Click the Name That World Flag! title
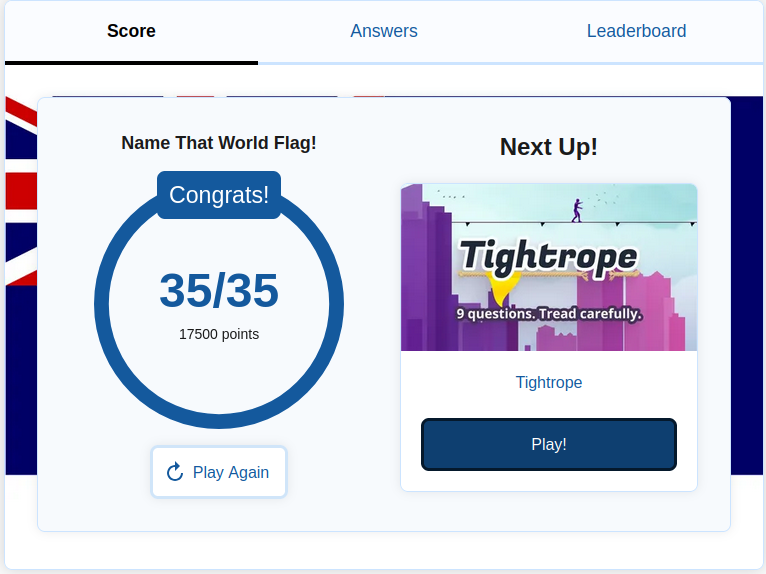This screenshot has width=766, height=574. pyautogui.click(x=219, y=143)
